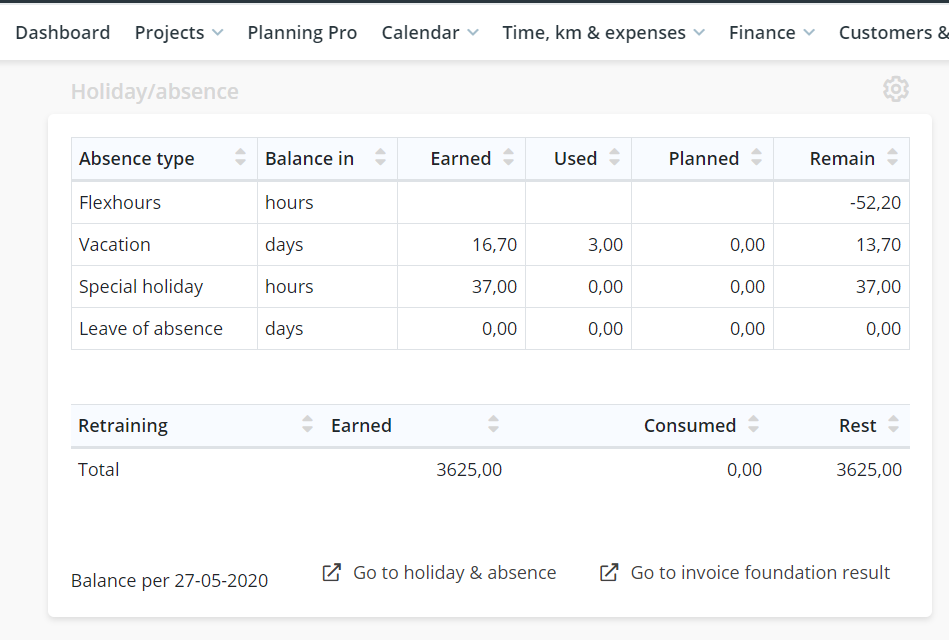The height and width of the screenshot is (640, 949).
Task: Go to the Dashboard menu item
Action: 63,33
